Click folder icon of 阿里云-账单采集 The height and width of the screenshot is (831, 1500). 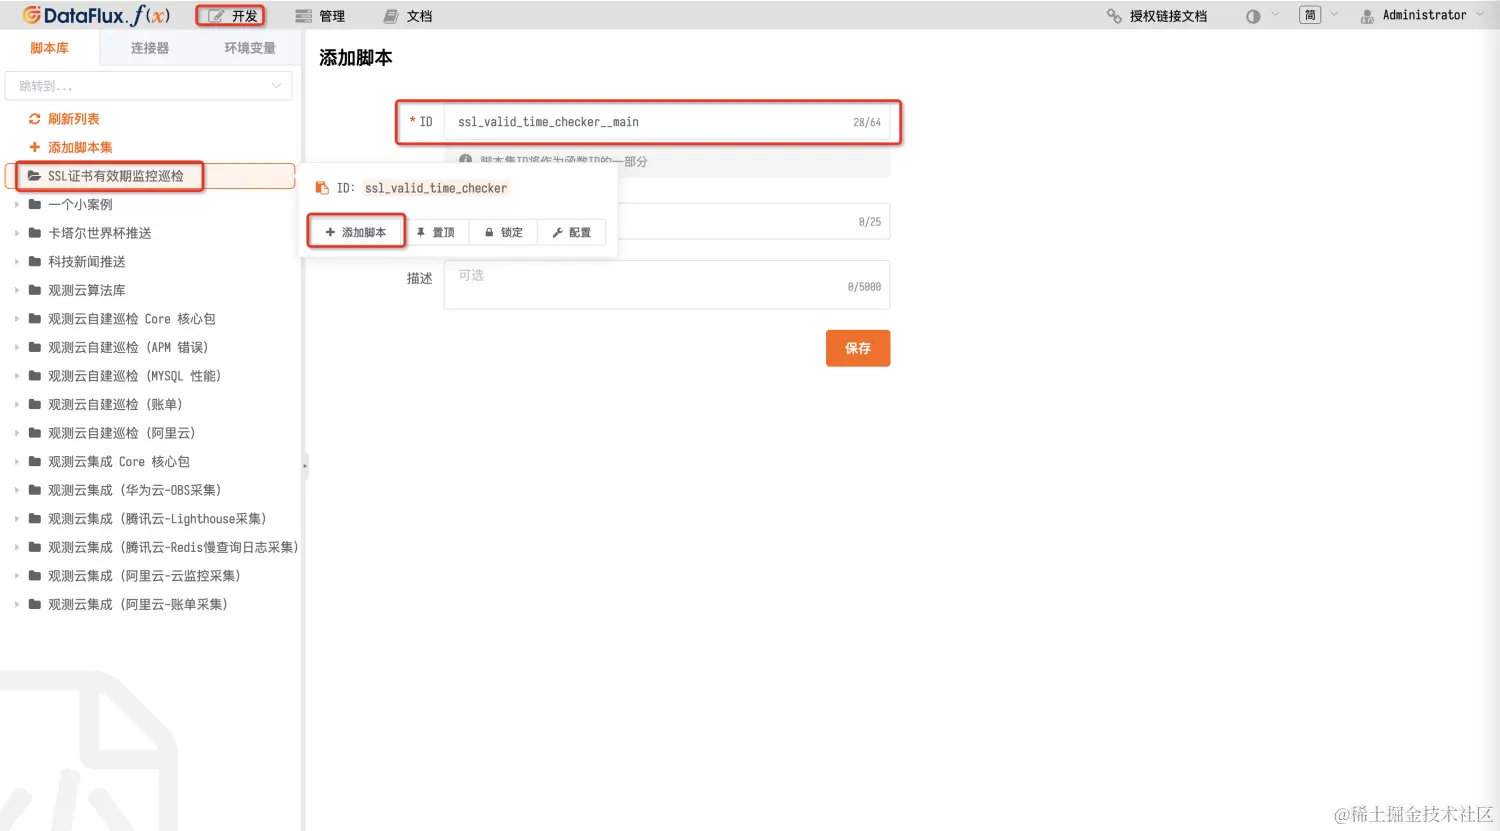[x=35, y=605]
